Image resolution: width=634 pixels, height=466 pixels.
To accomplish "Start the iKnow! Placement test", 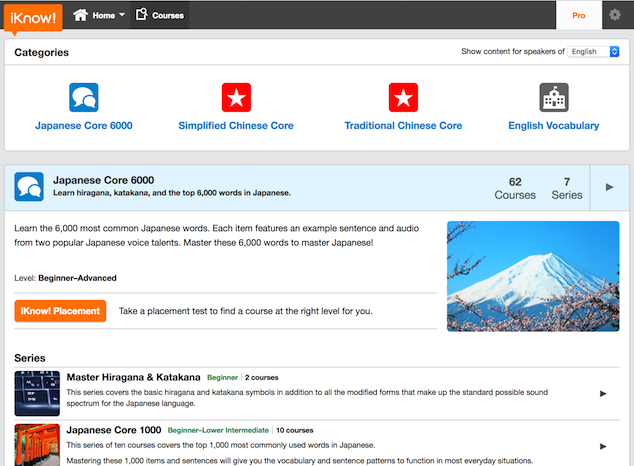I will pos(60,311).
